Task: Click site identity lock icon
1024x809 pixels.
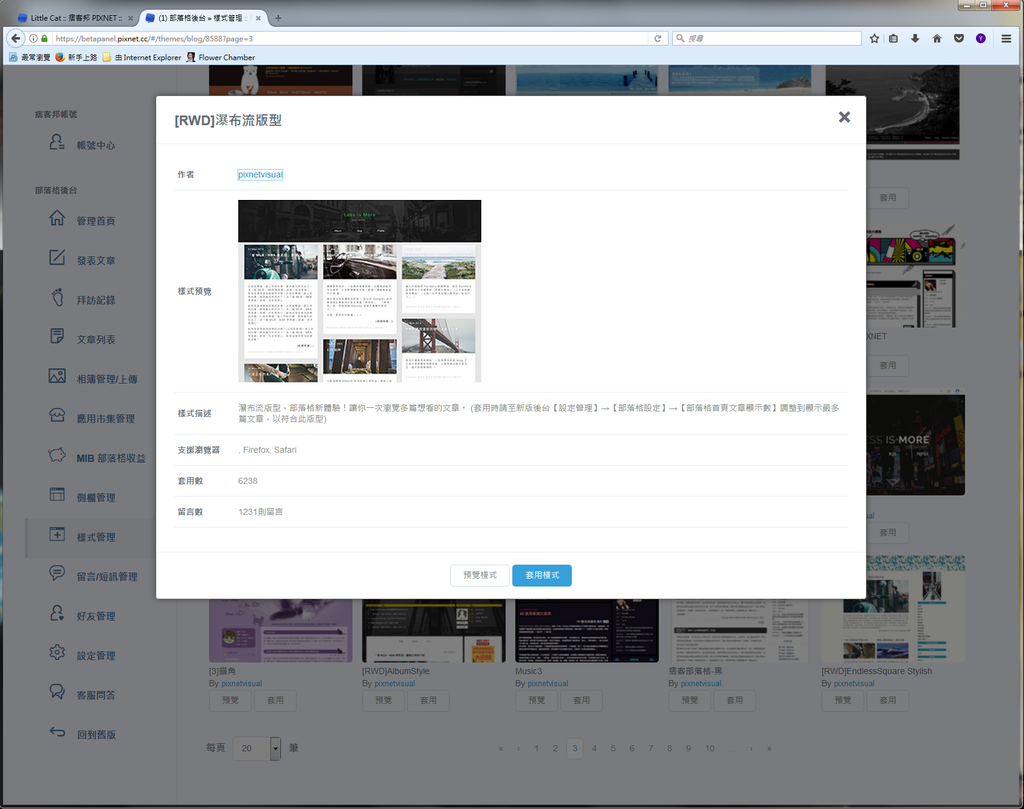Action: click(x=44, y=39)
